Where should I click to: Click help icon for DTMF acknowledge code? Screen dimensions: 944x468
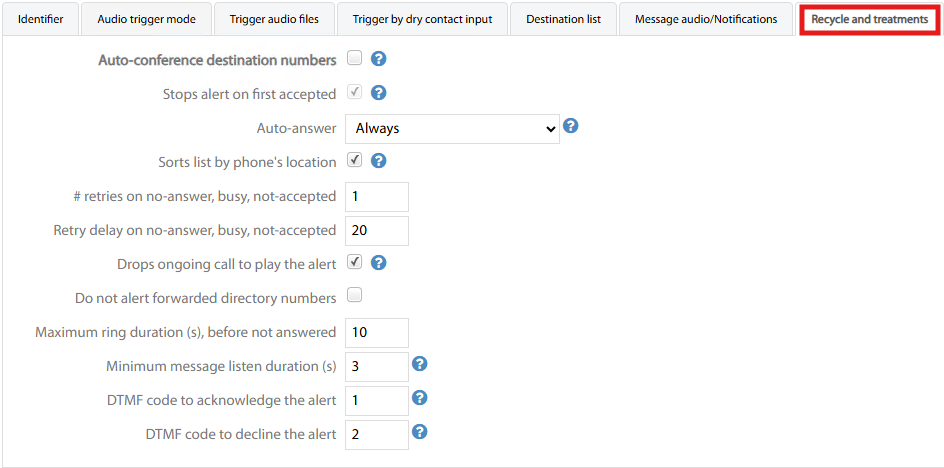[x=420, y=398]
